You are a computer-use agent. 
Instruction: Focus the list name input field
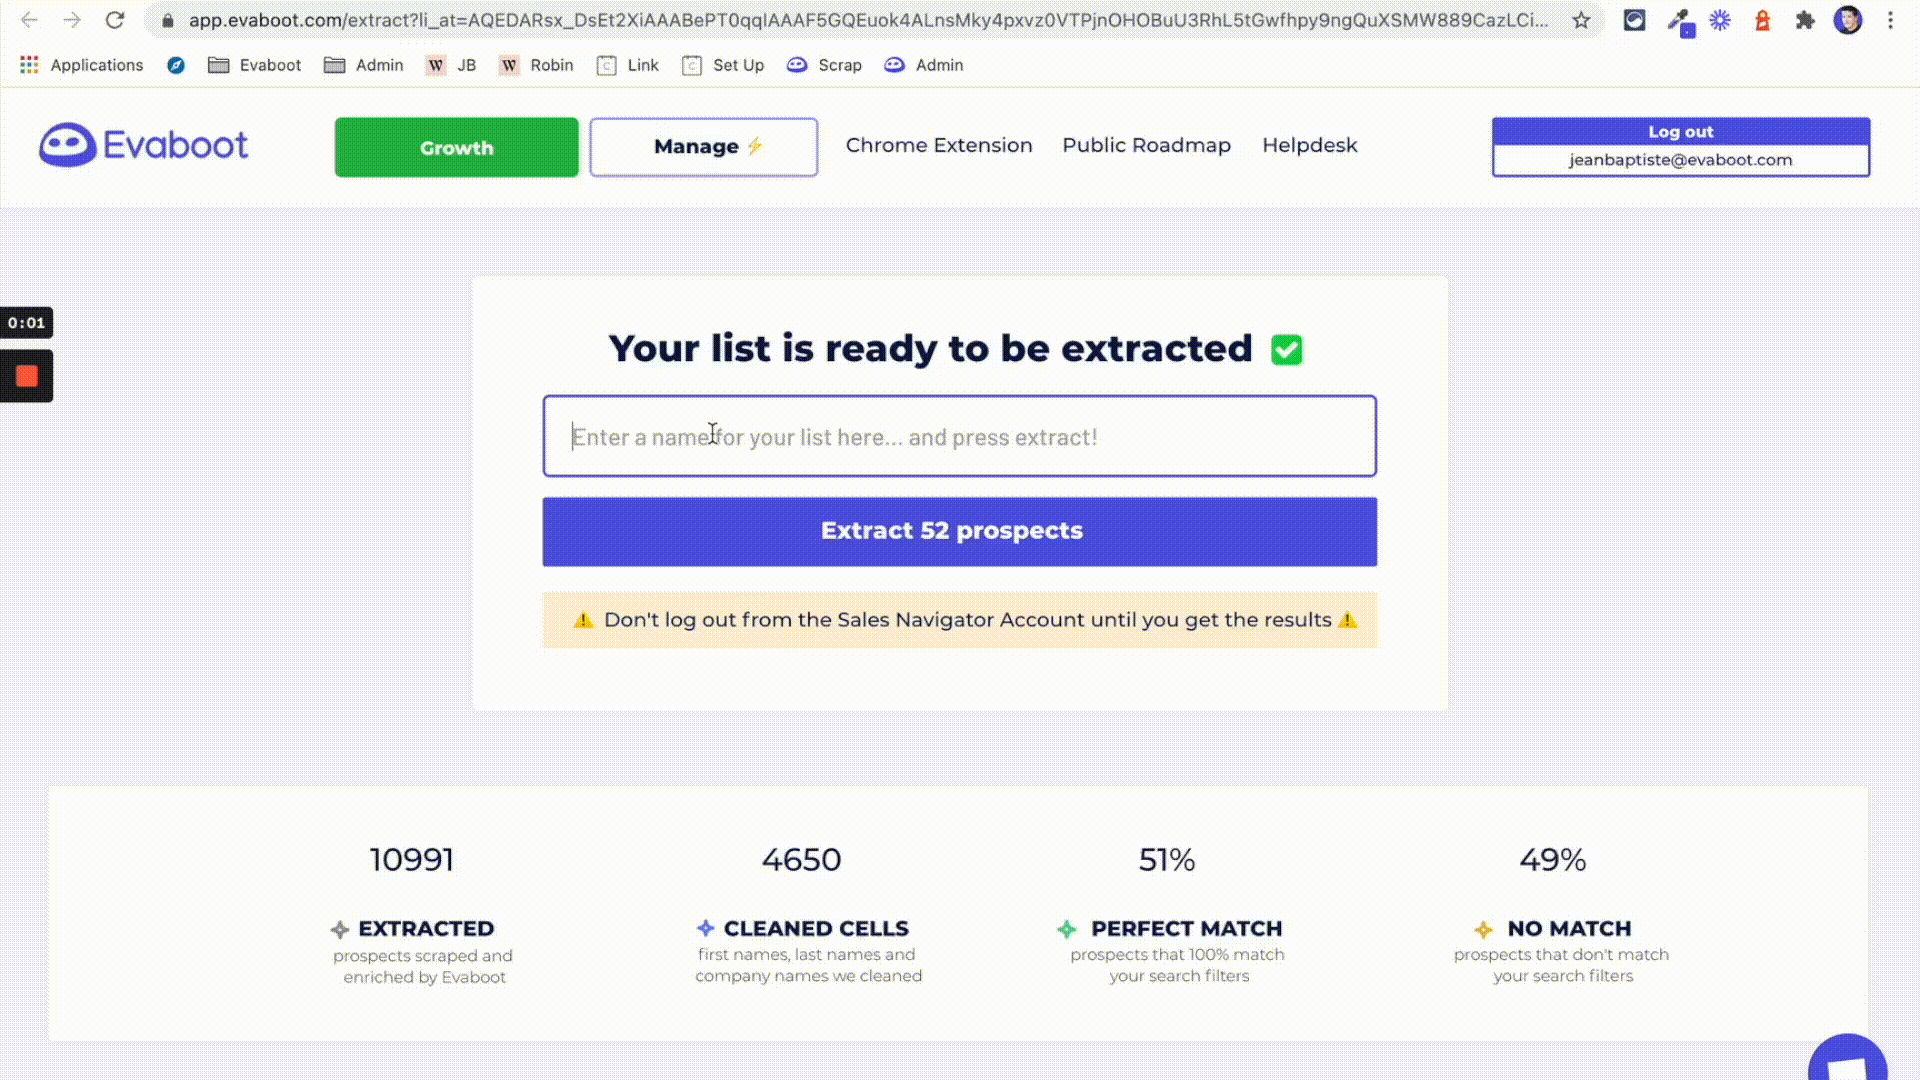click(959, 436)
